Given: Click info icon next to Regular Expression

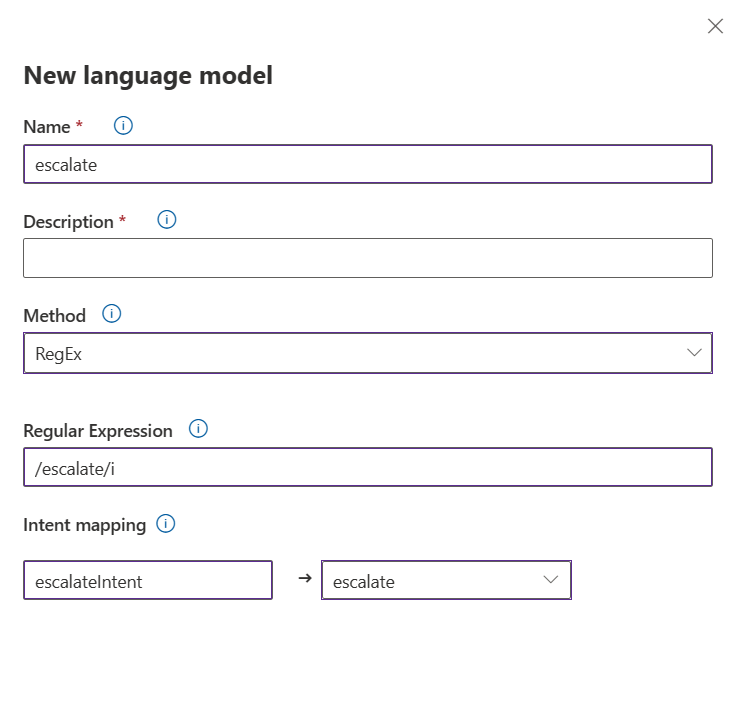Looking at the screenshot, I should (198, 429).
